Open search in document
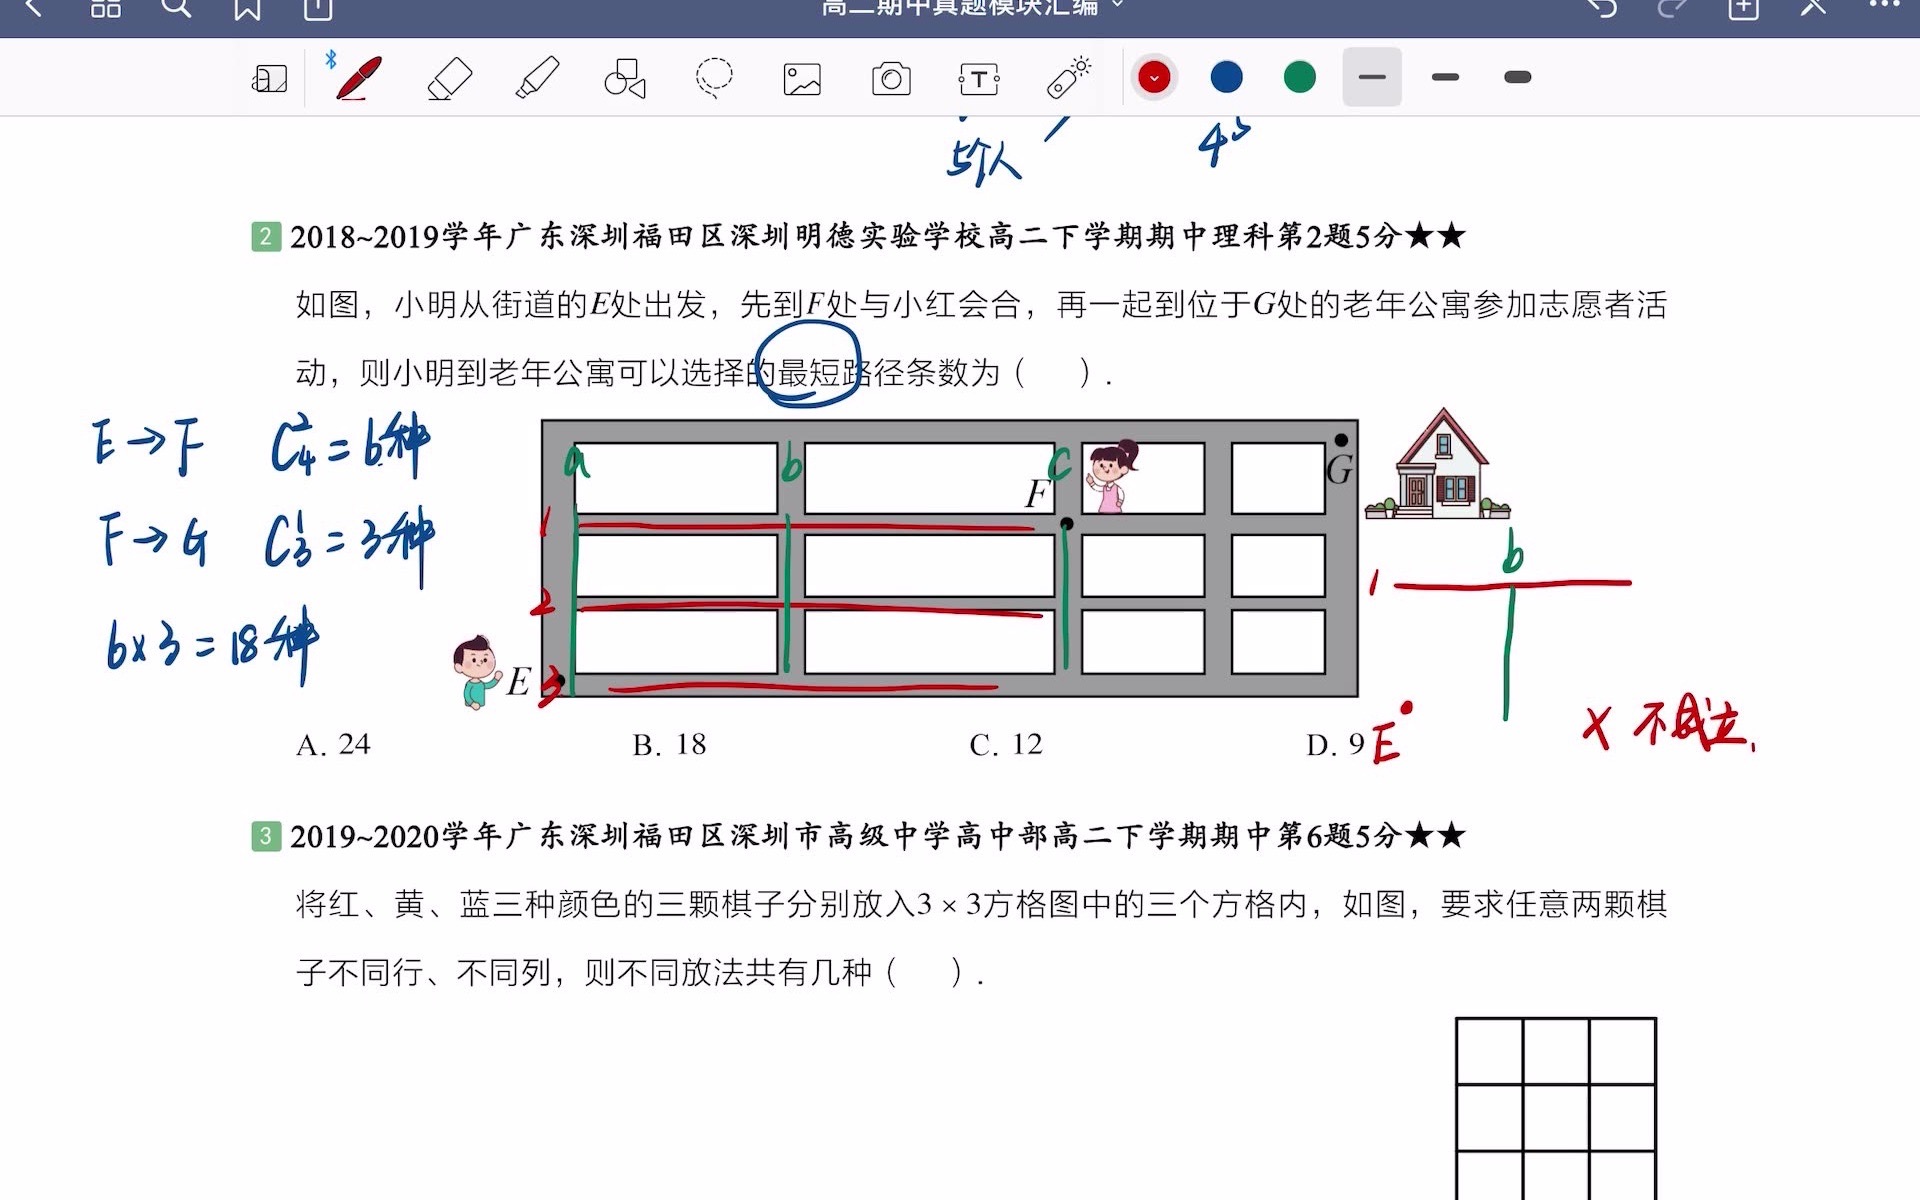Image resolution: width=1920 pixels, height=1200 pixels. 176,8
